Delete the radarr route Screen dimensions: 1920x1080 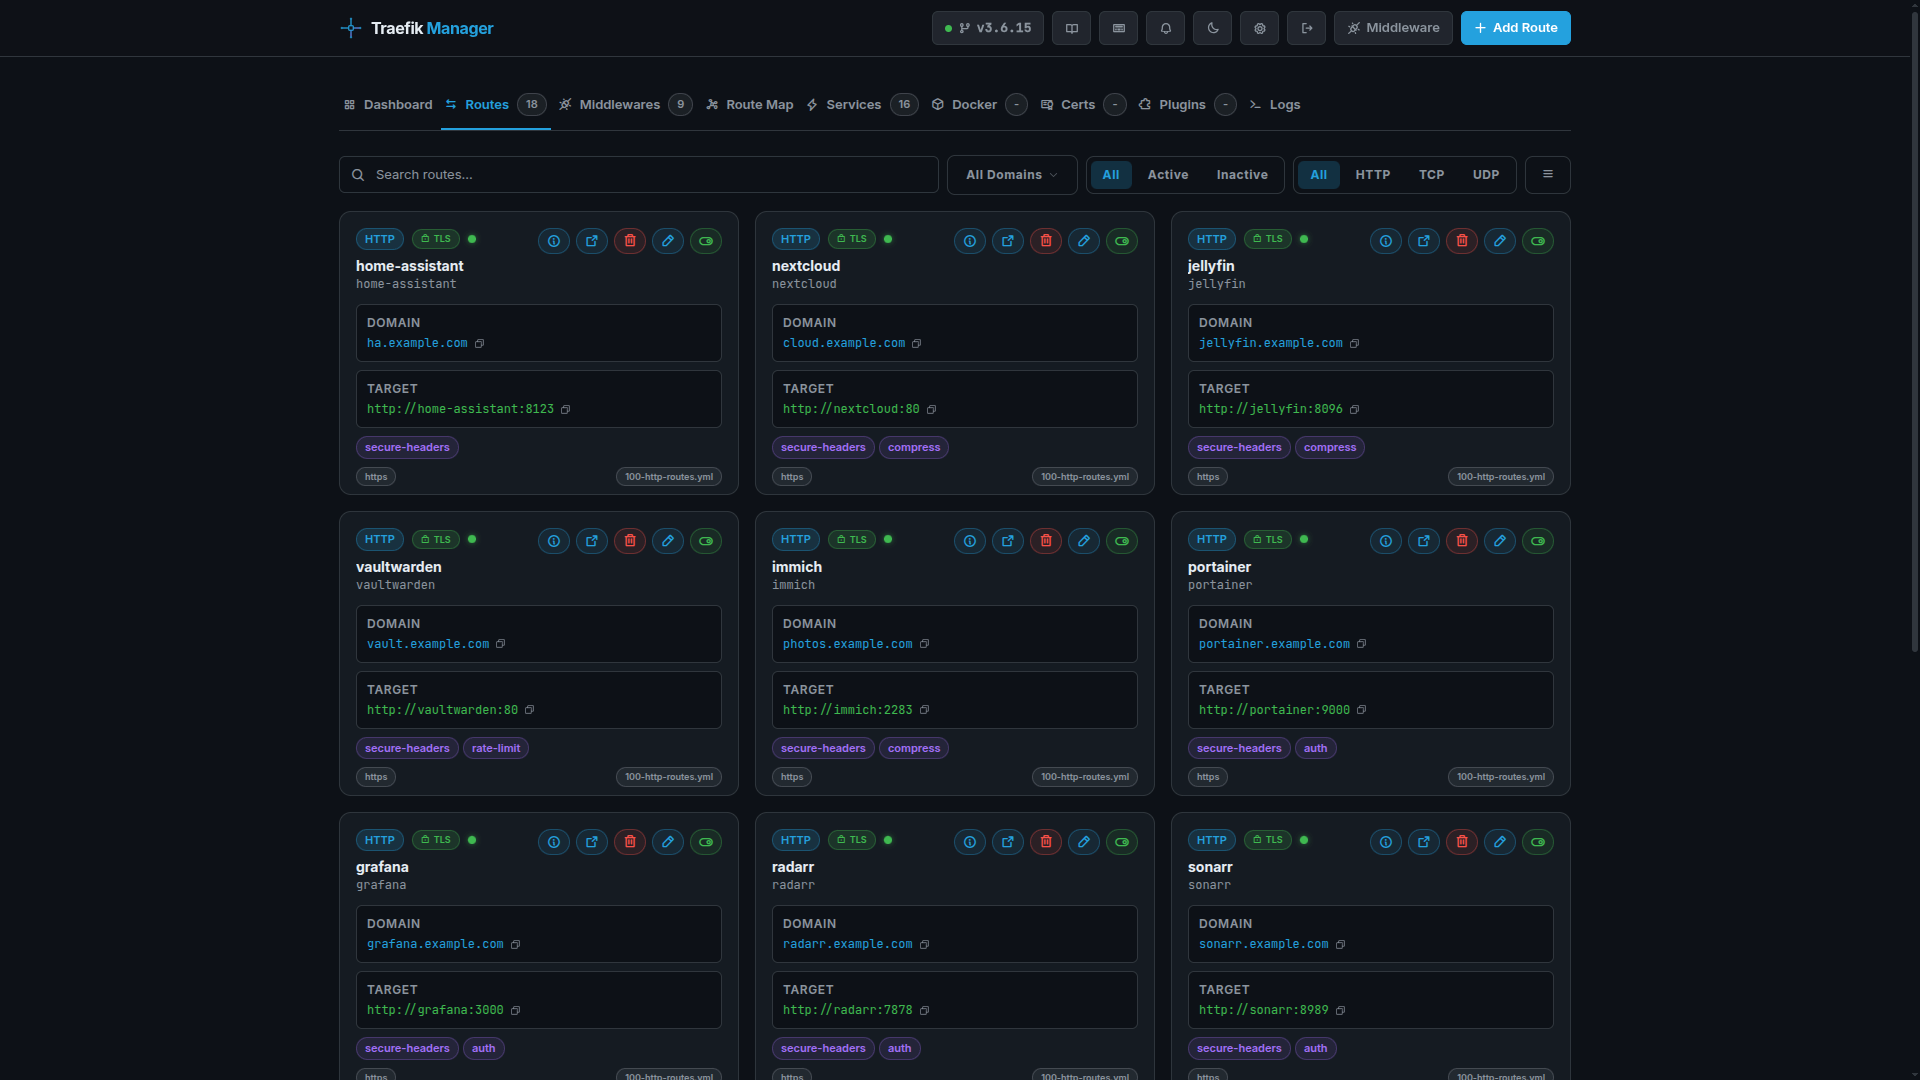tap(1046, 842)
